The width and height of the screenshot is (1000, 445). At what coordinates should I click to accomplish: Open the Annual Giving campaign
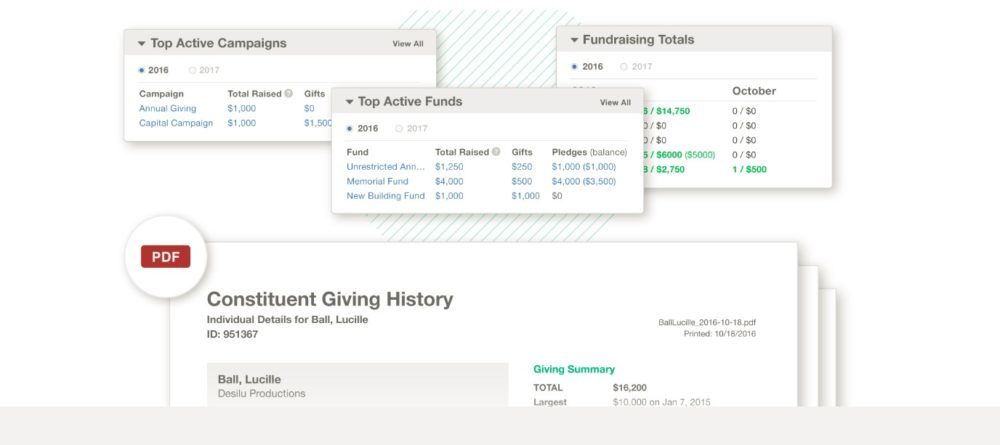[x=167, y=108]
